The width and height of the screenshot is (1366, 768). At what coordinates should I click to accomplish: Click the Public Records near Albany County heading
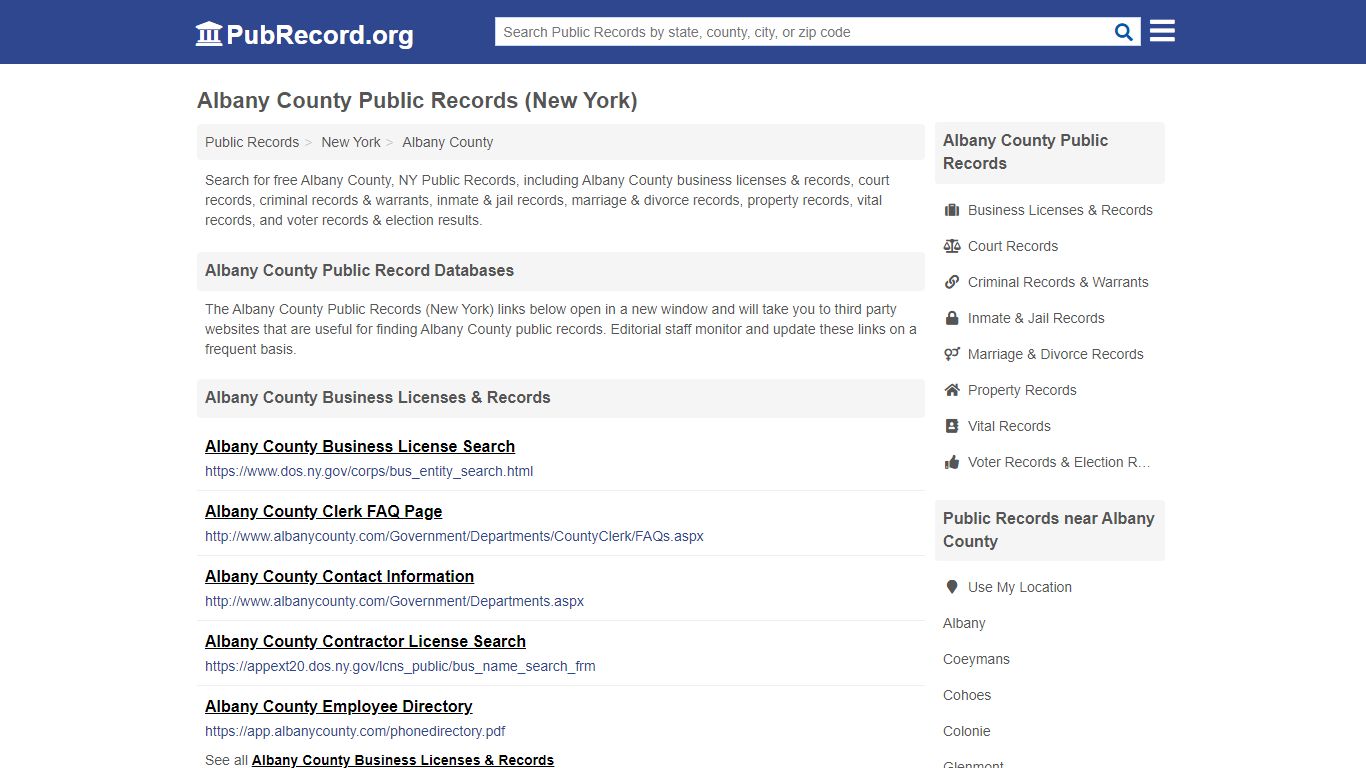coord(1049,530)
